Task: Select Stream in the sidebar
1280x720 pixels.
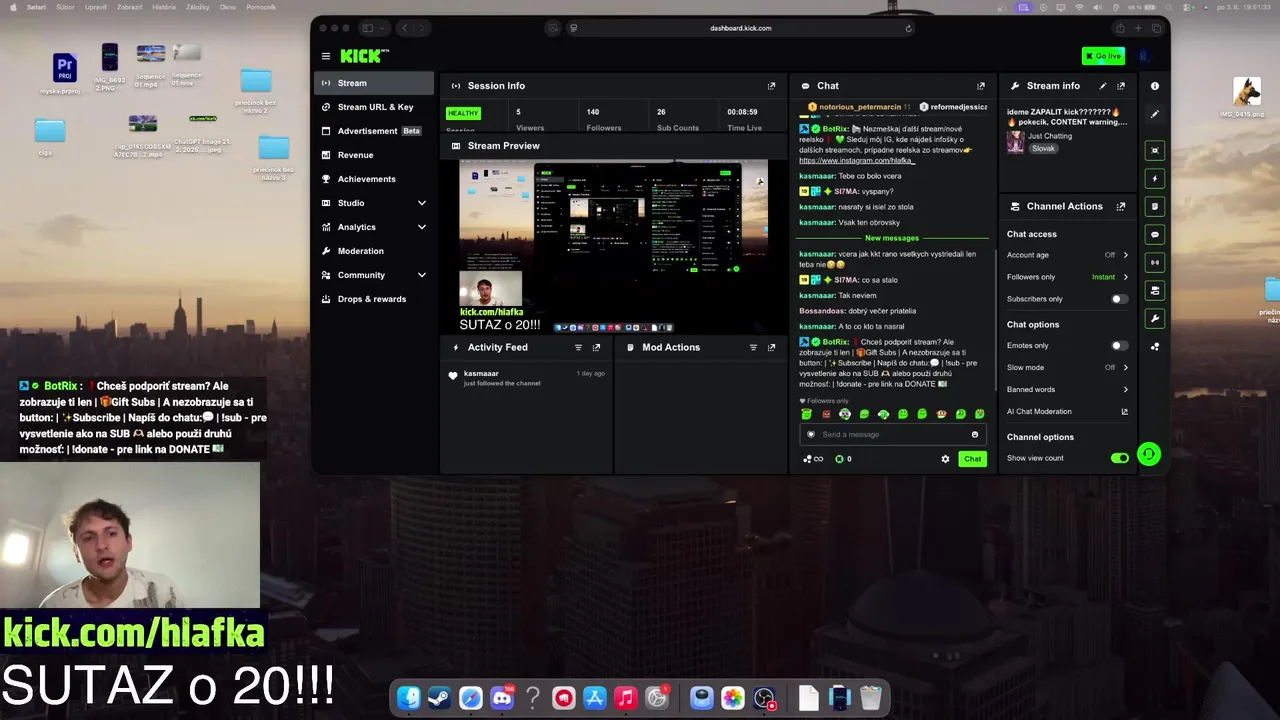Action: point(374,83)
